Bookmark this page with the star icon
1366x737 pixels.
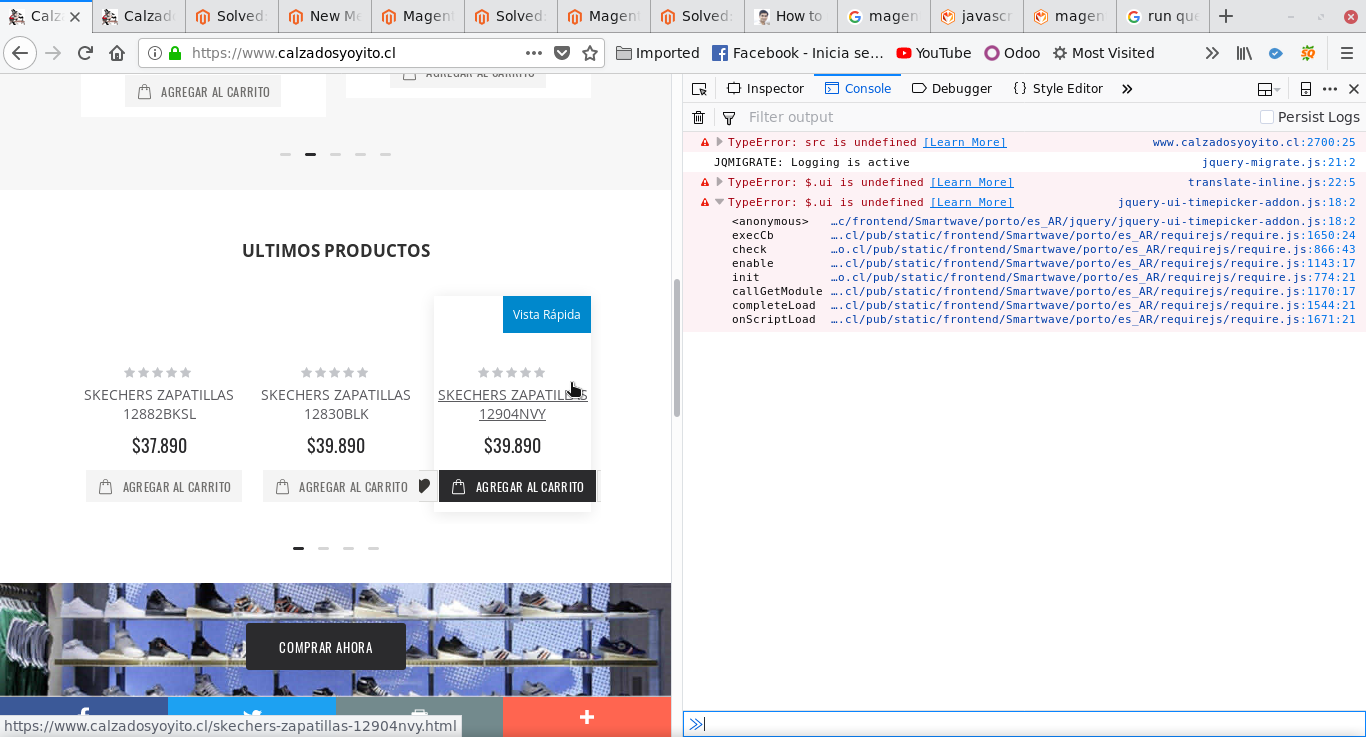(590, 53)
